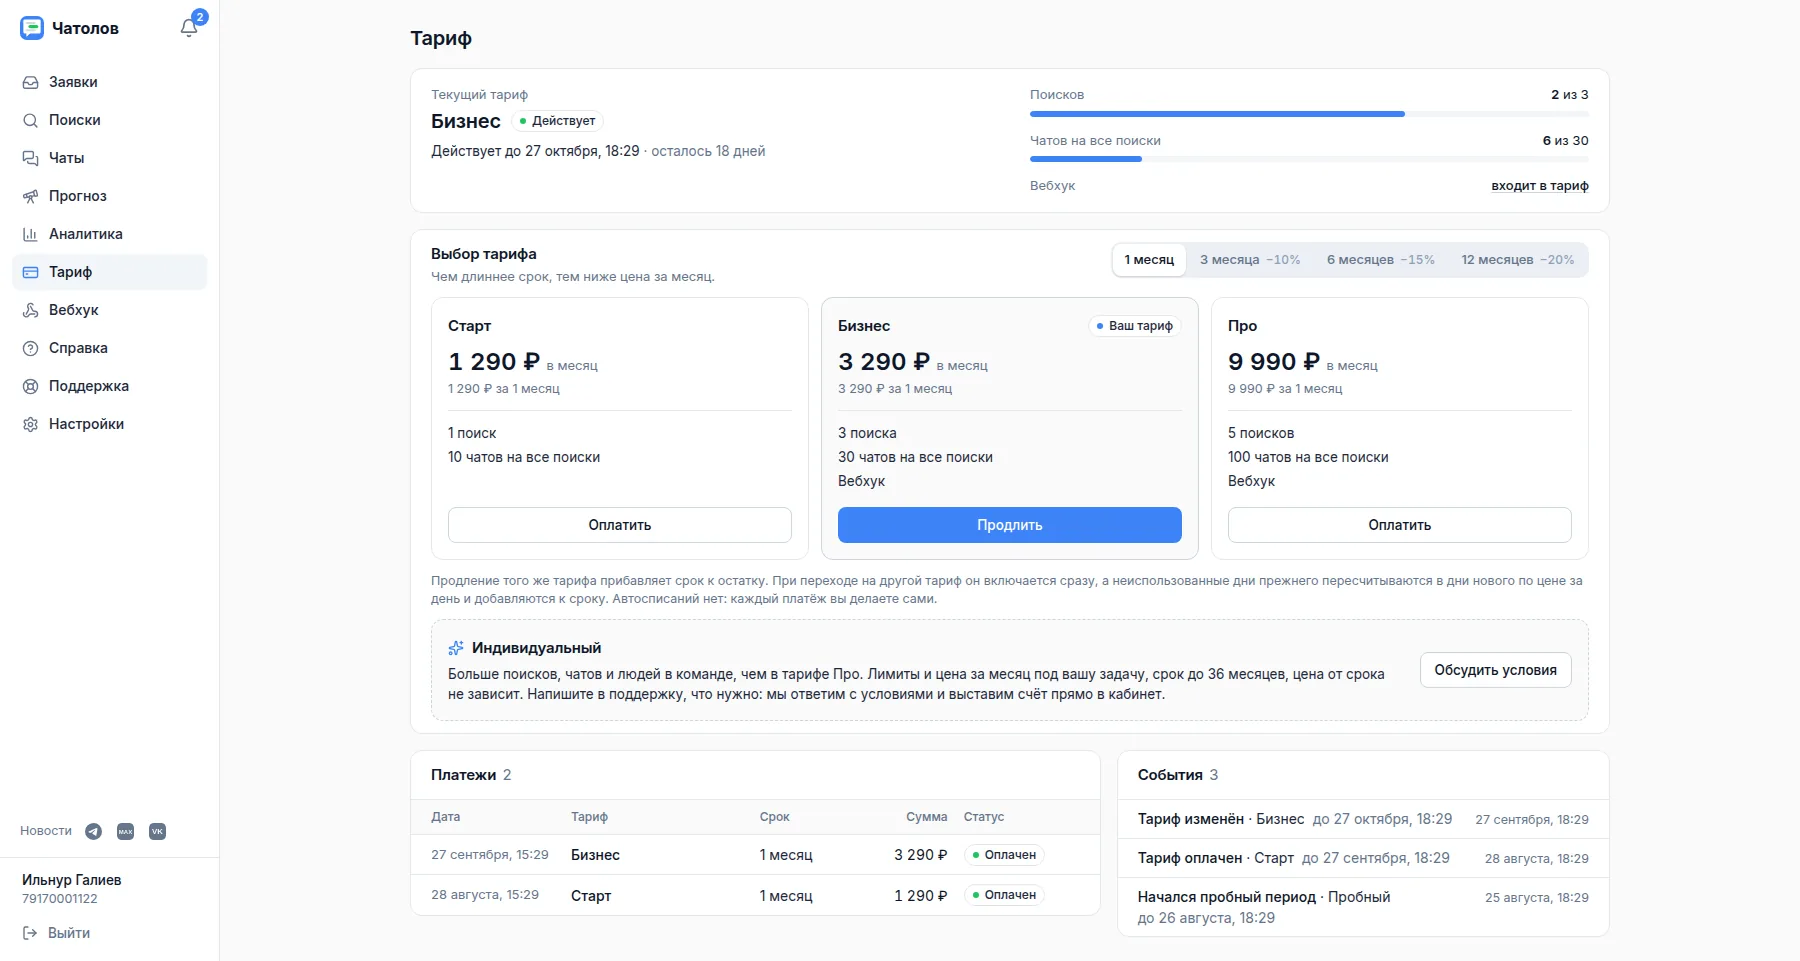Viewport: 1800px width, 961px height.
Task: Click Оплачен status in Бизнес row
Action: click(1004, 855)
